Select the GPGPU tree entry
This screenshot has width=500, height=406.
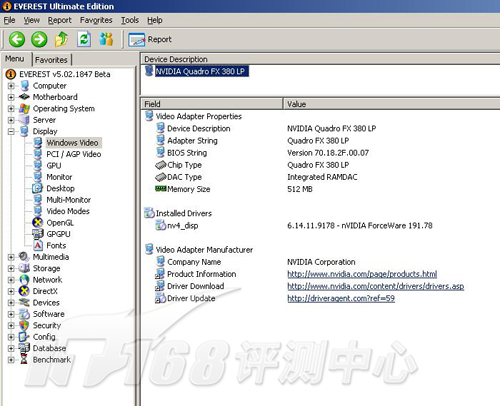tap(58, 234)
